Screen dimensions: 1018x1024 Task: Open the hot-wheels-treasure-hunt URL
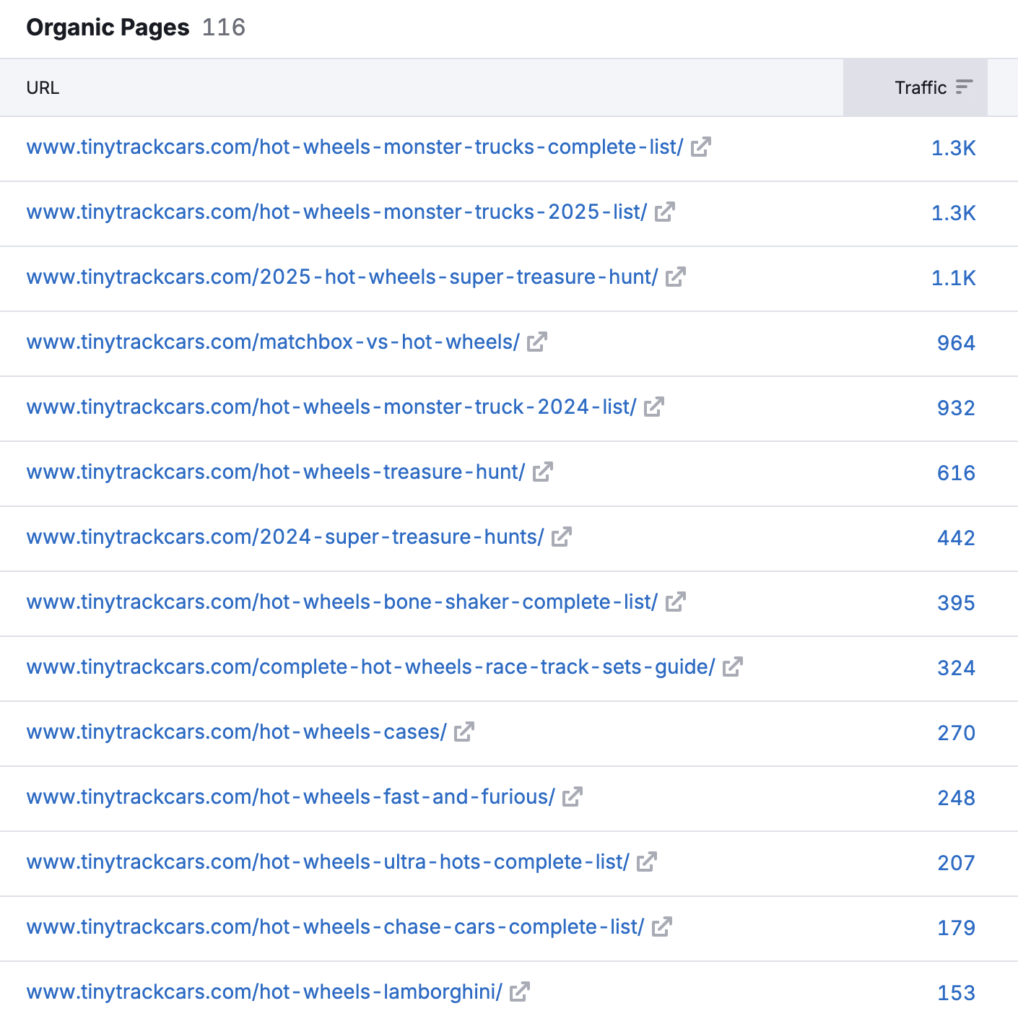click(x=276, y=472)
